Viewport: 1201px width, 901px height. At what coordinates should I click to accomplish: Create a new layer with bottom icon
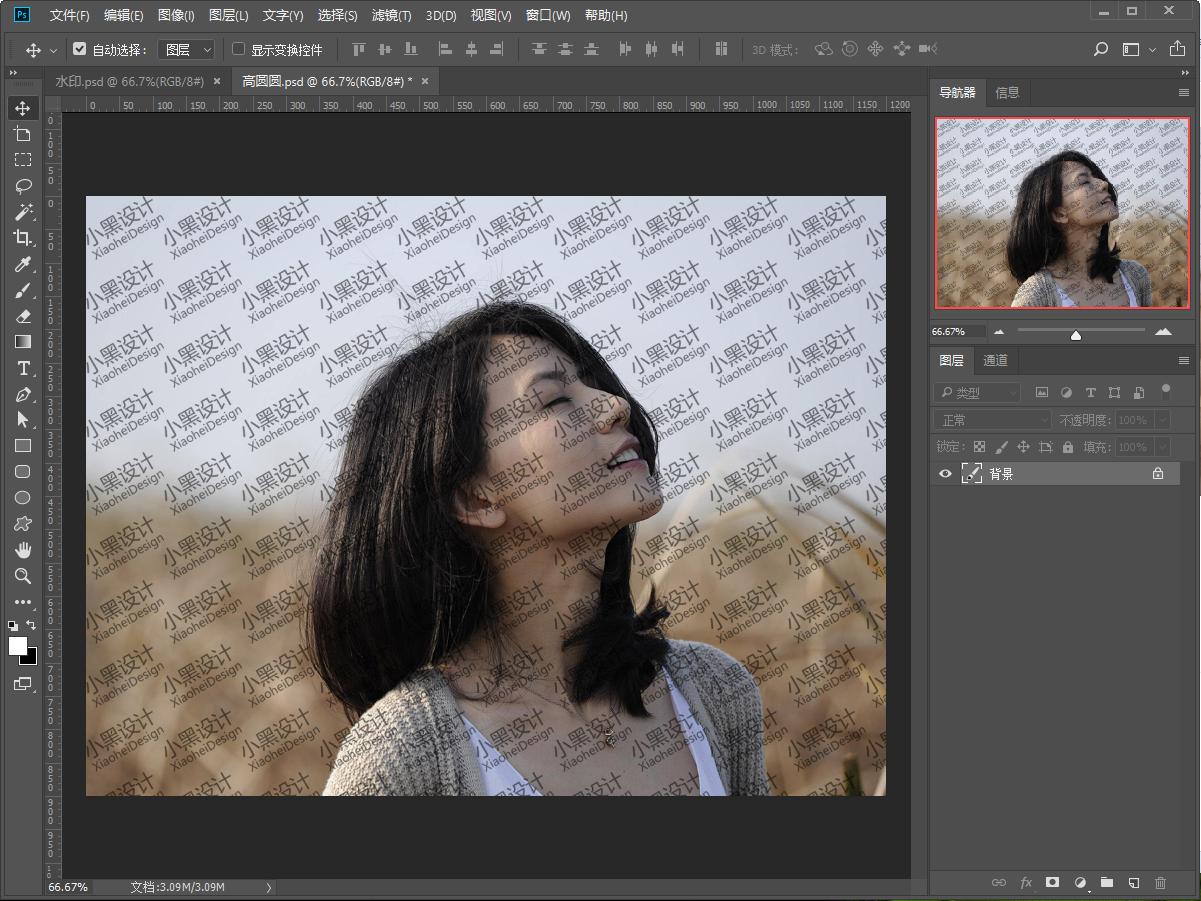point(1133,883)
